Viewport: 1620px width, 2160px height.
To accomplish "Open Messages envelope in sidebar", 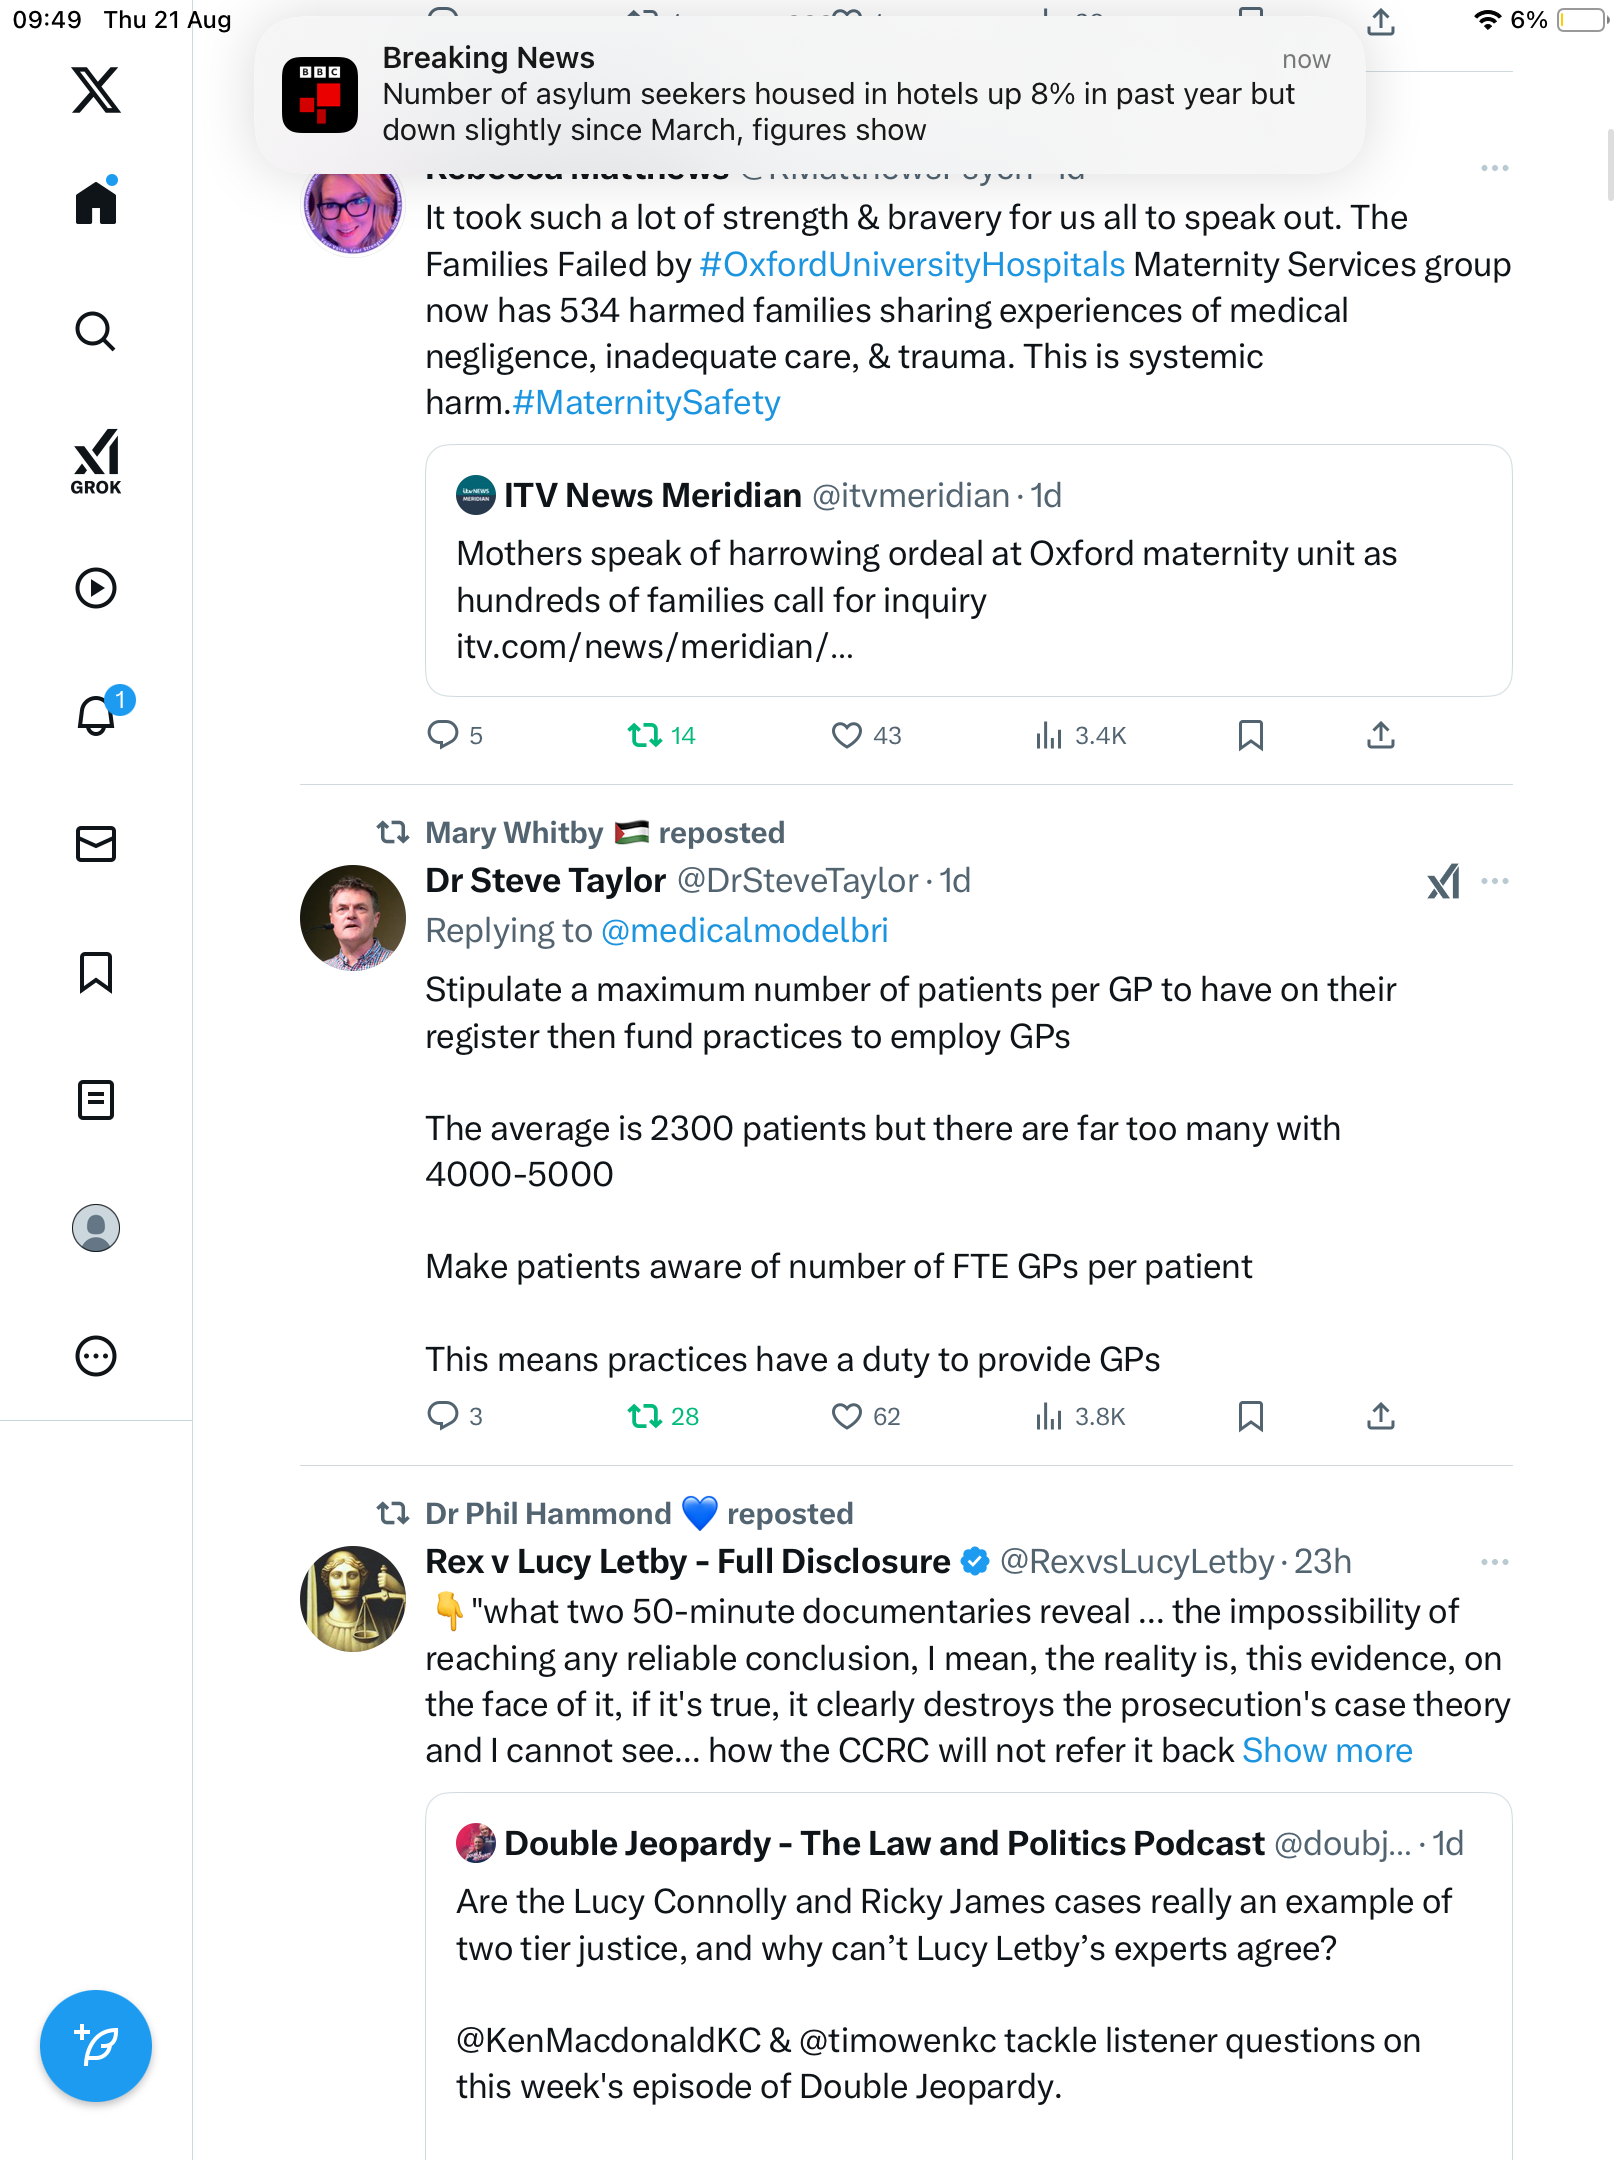I will click(x=96, y=844).
